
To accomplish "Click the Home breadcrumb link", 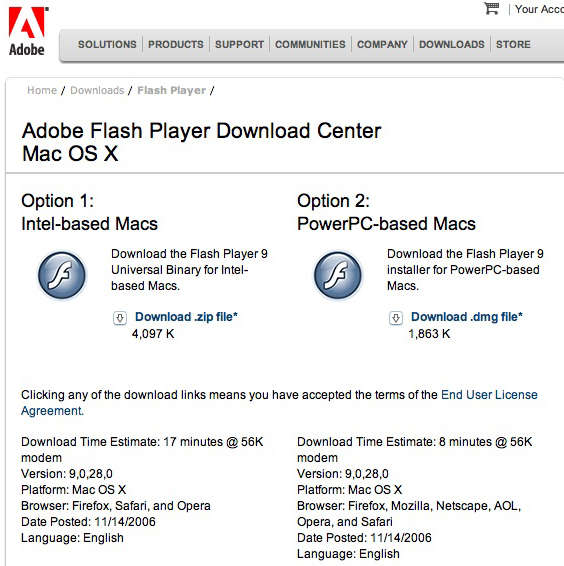I will click(42, 90).
